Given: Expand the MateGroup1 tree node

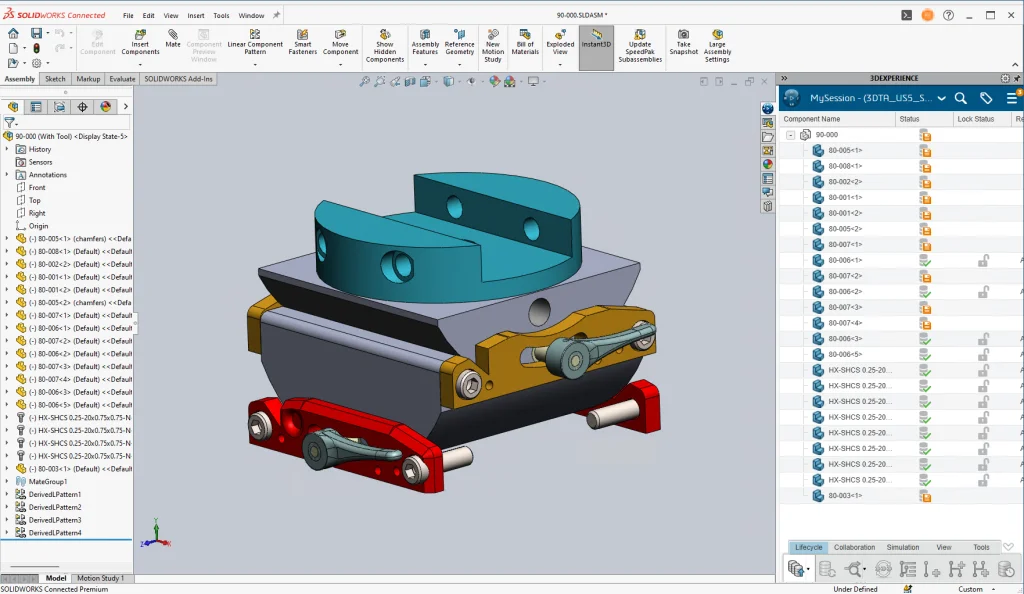Looking at the screenshot, I should [7, 482].
